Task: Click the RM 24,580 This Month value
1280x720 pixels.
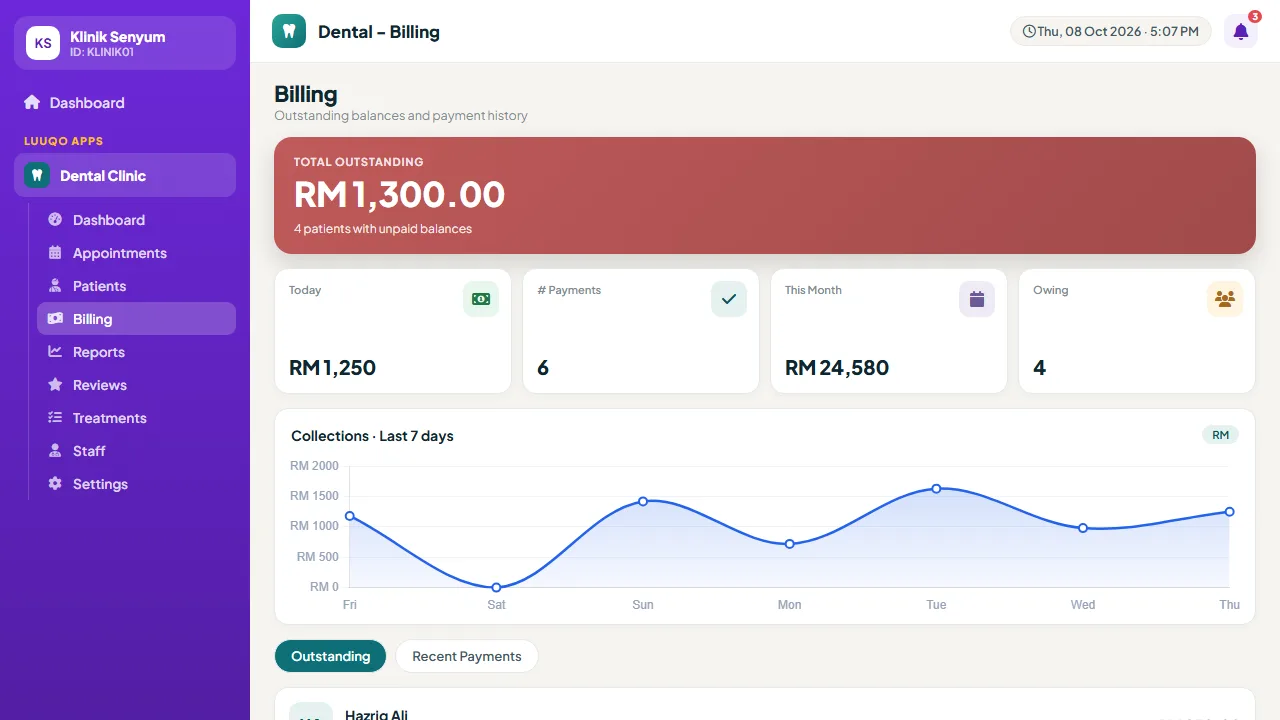Action: tap(837, 368)
